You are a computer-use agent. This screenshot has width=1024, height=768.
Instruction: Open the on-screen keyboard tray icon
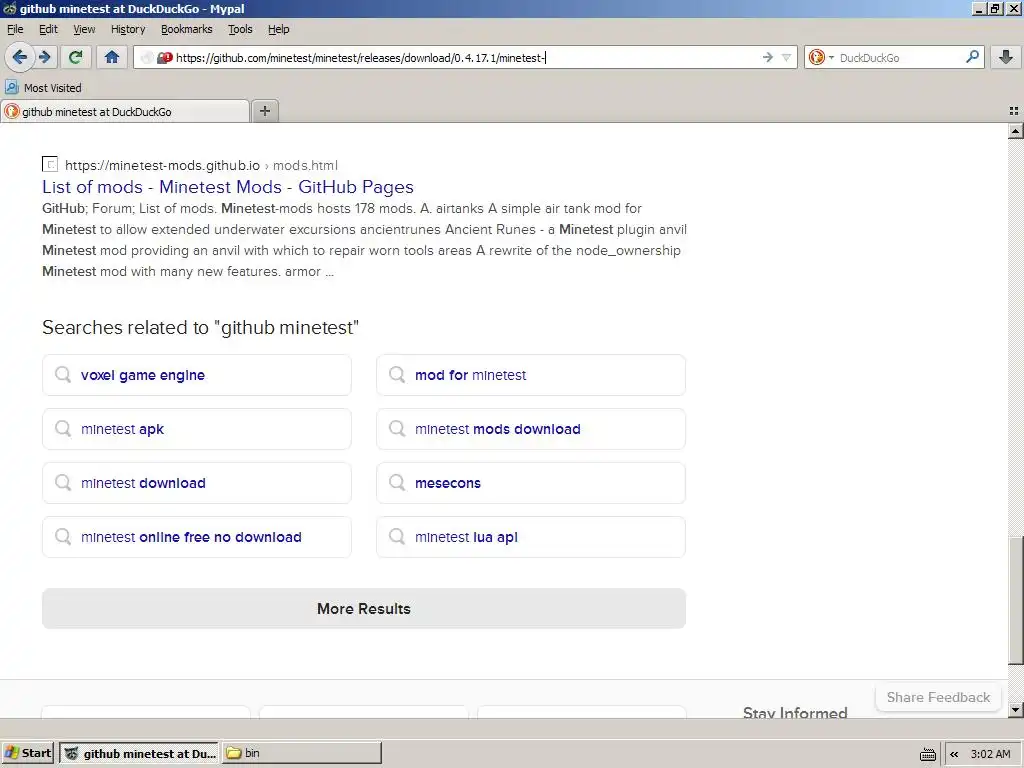(x=927, y=754)
